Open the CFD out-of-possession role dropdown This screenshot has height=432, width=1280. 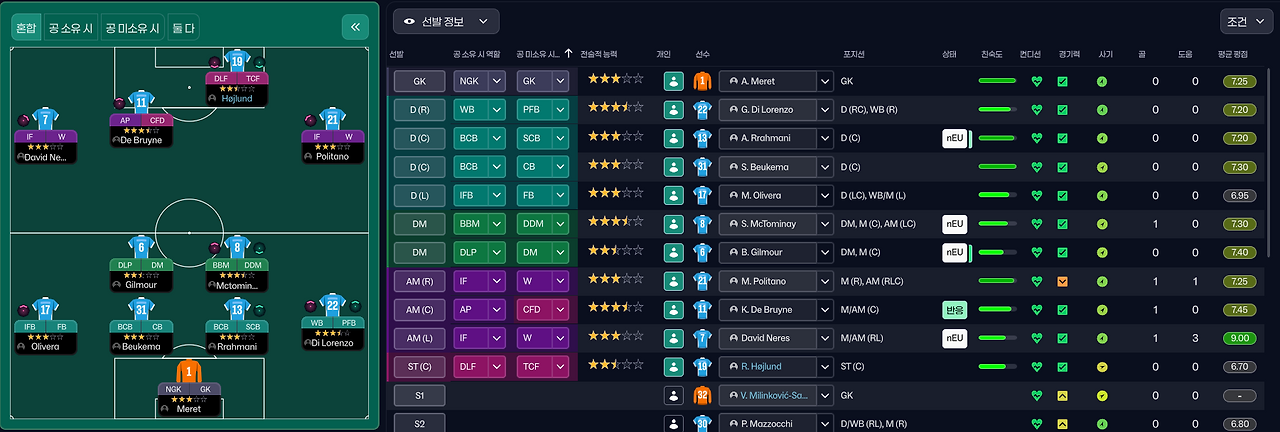pos(543,310)
